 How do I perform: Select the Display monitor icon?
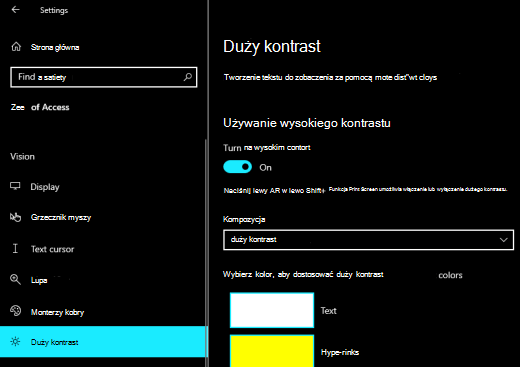(x=15, y=186)
